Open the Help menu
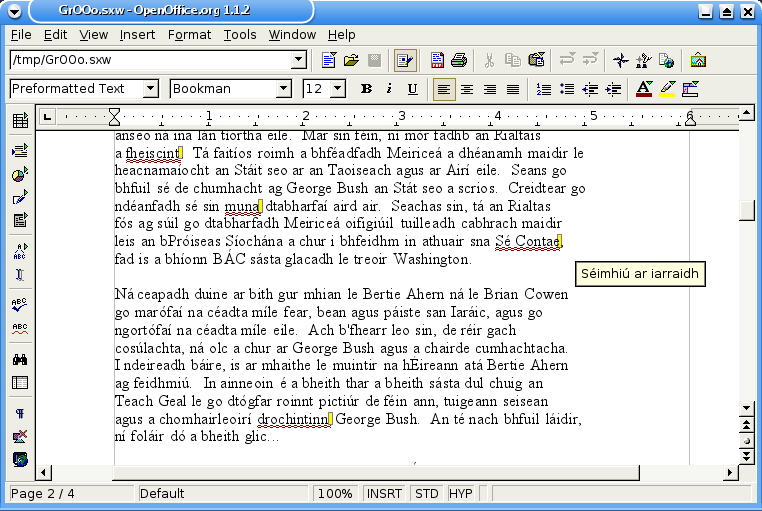762x511 pixels. (x=342, y=35)
